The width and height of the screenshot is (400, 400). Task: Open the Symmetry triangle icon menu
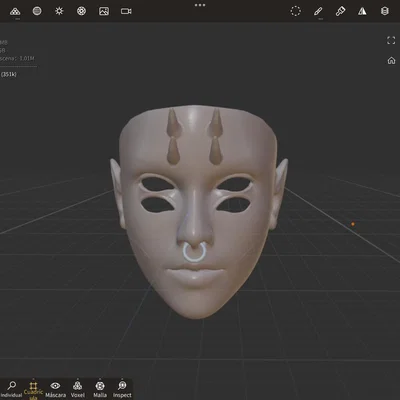[362, 11]
